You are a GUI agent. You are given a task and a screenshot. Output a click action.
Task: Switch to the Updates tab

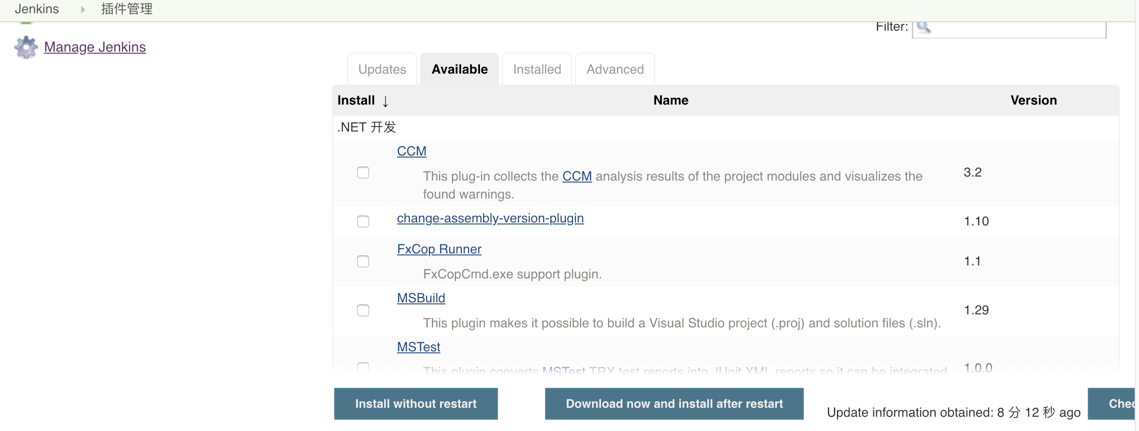pos(382,69)
